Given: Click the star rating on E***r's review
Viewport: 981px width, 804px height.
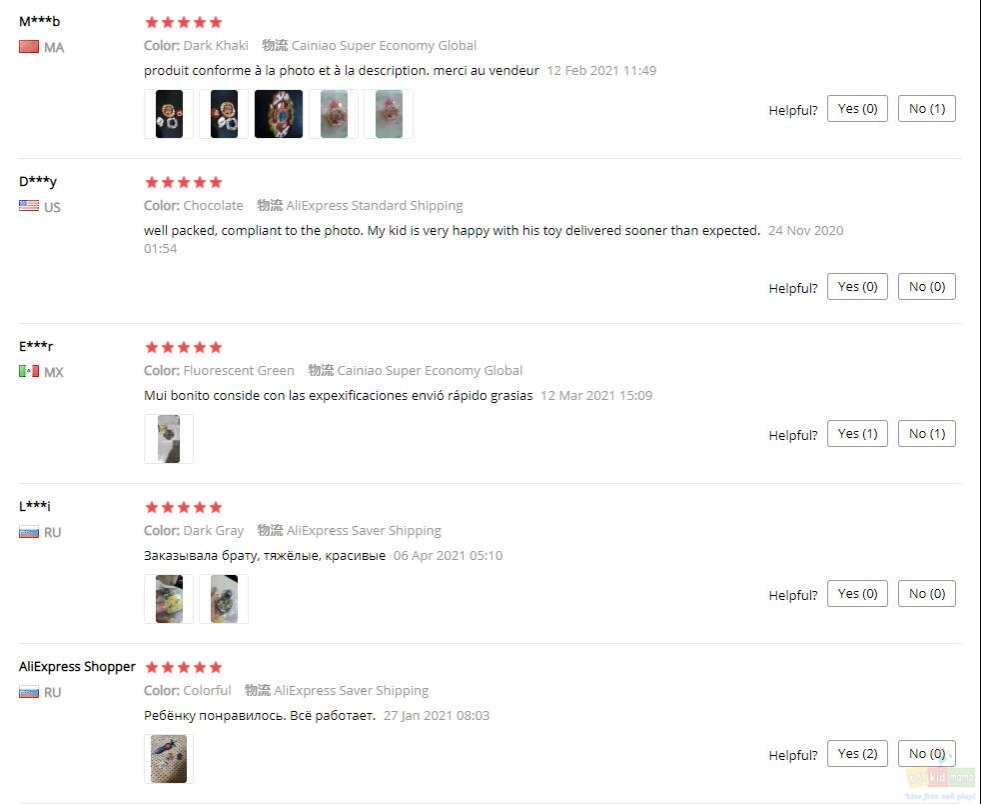Looking at the screenshot, I should [x=183, y=347].
